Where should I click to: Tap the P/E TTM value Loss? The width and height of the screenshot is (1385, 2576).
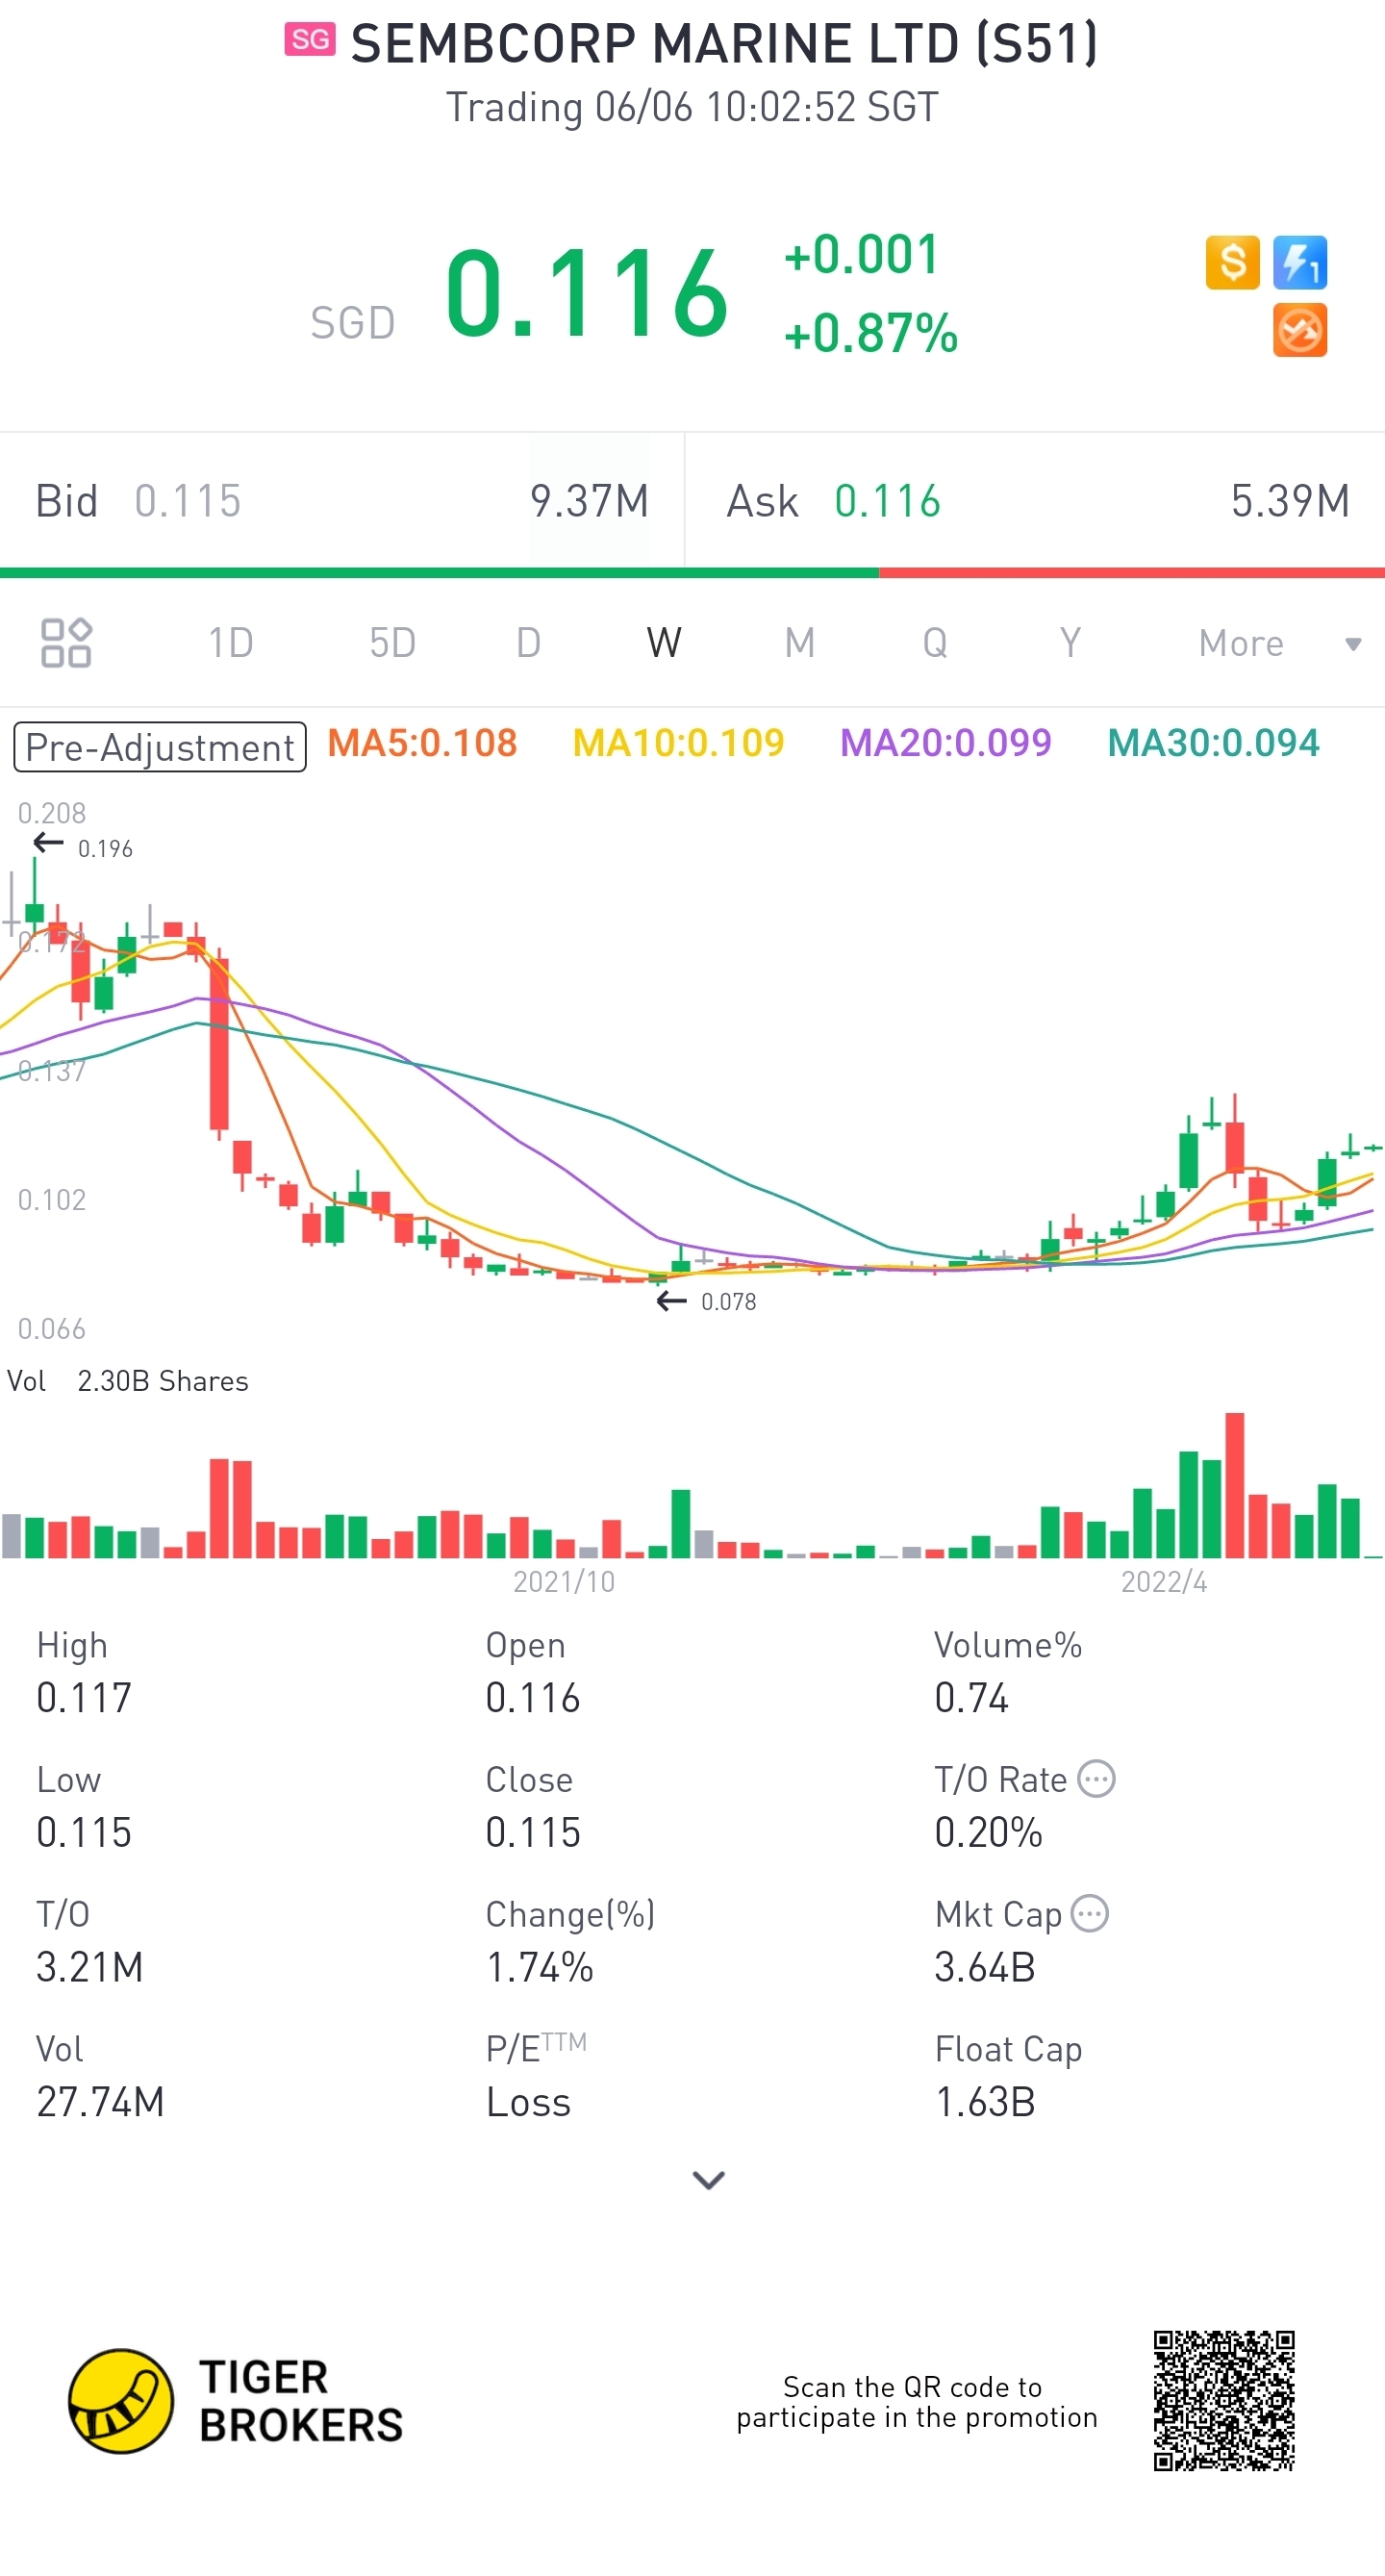coord(528,2102)
